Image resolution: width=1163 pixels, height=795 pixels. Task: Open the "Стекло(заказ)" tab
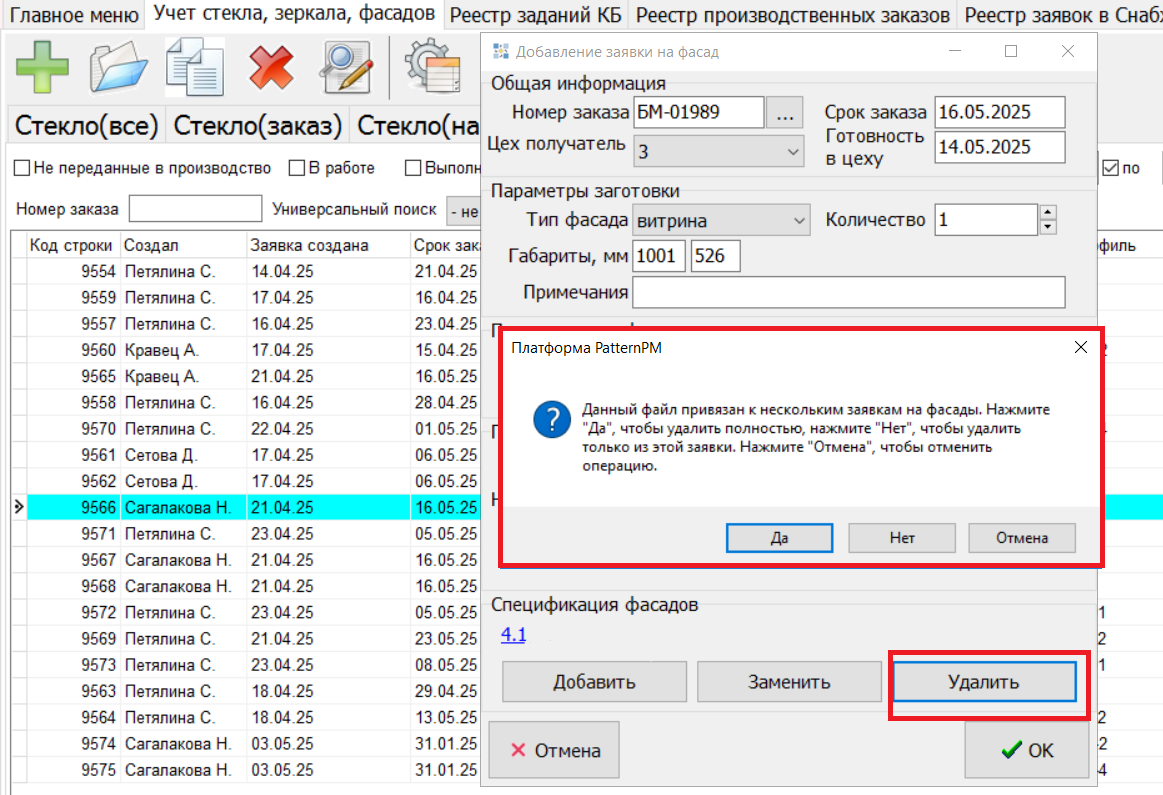(257, 126)
